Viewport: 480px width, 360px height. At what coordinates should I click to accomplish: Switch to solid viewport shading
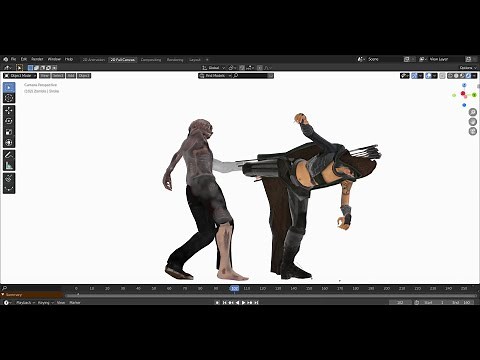(x=456, y=76)
